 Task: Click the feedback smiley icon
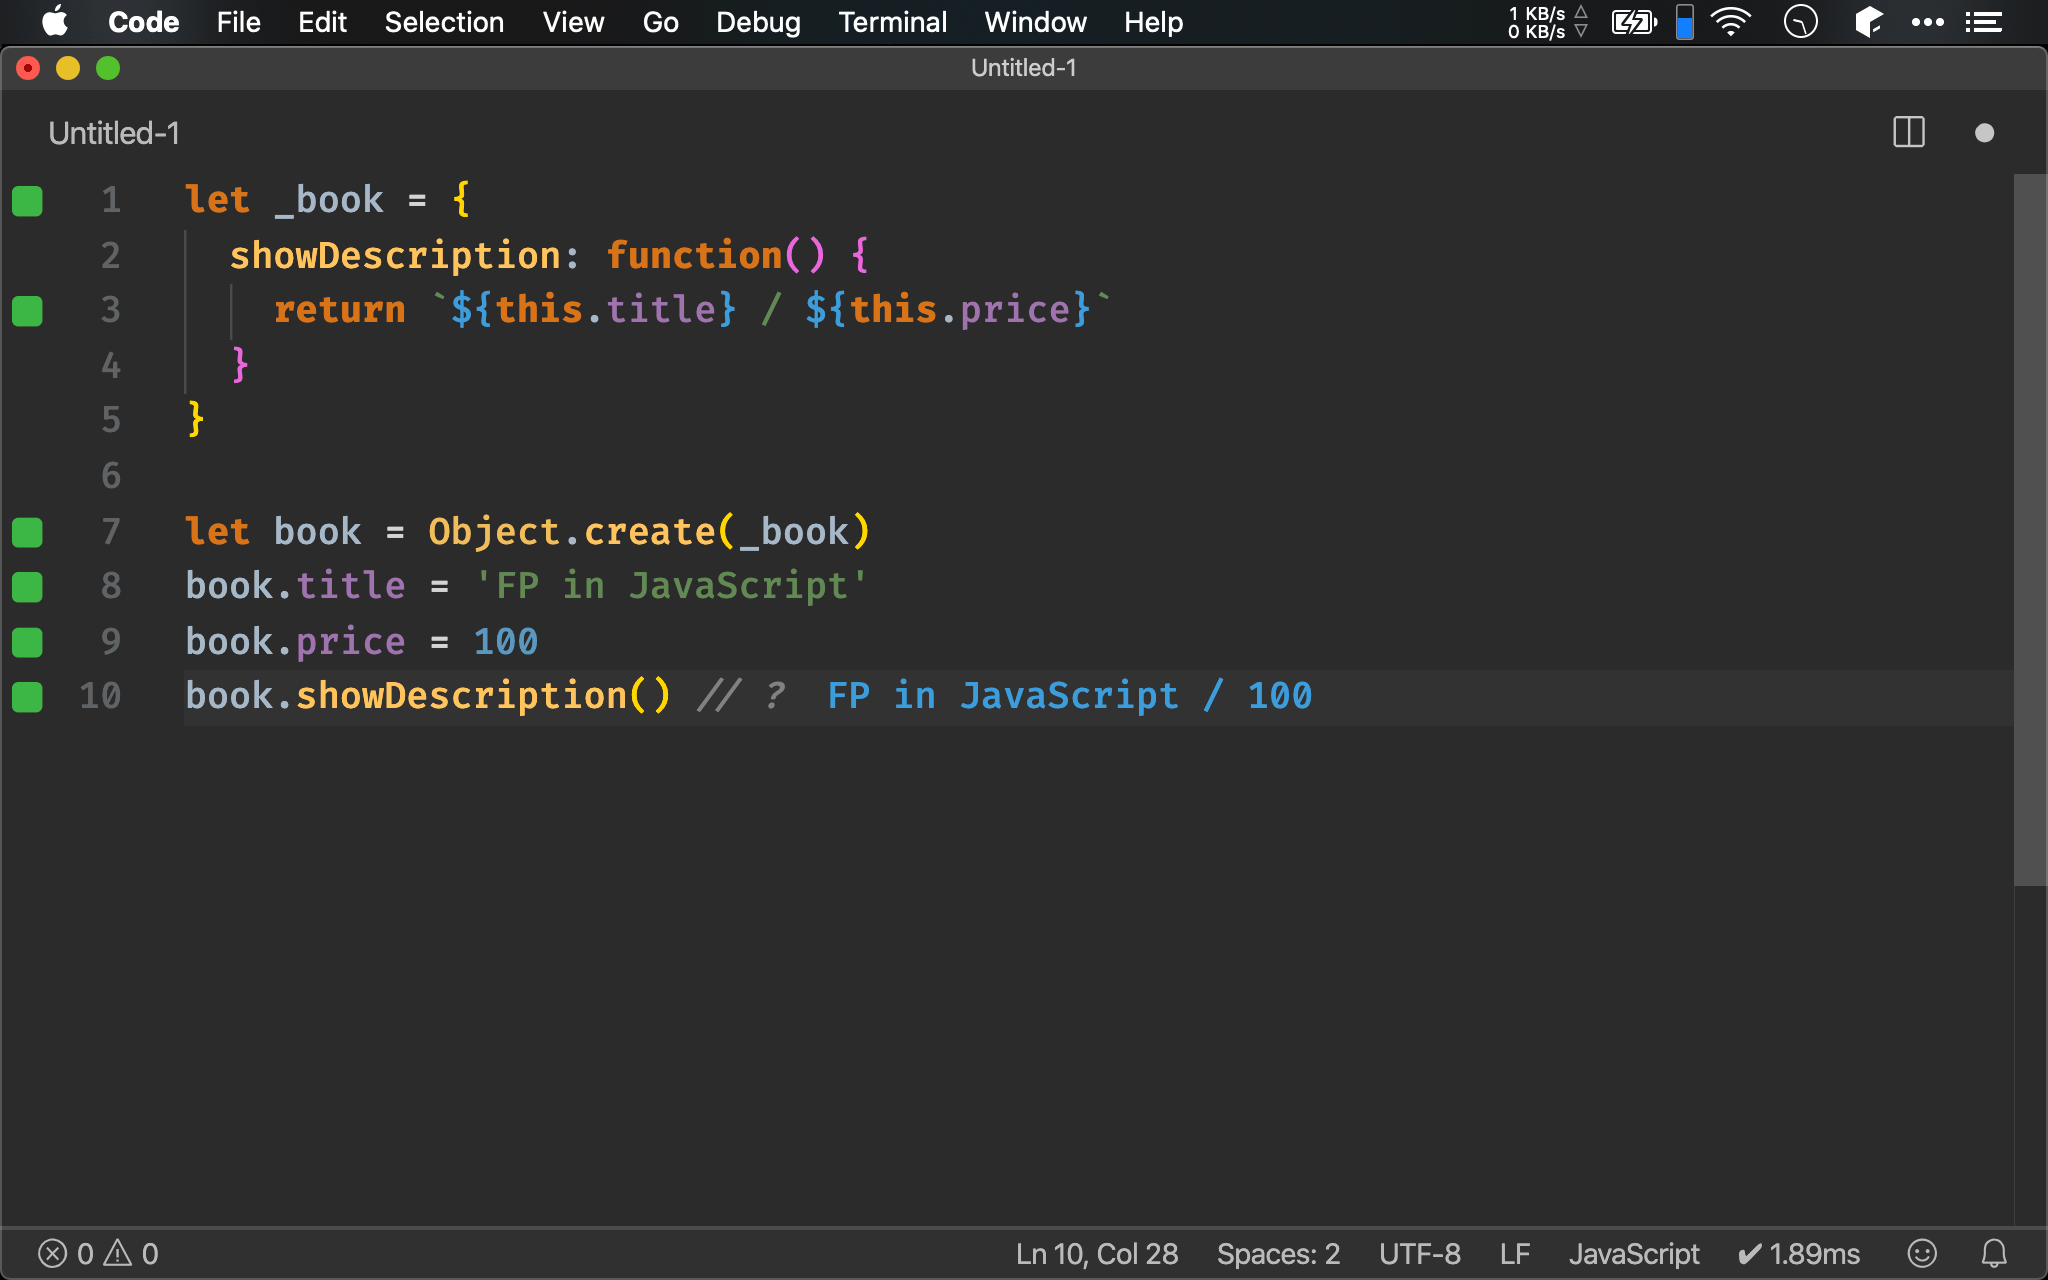coord(1922,1253)
